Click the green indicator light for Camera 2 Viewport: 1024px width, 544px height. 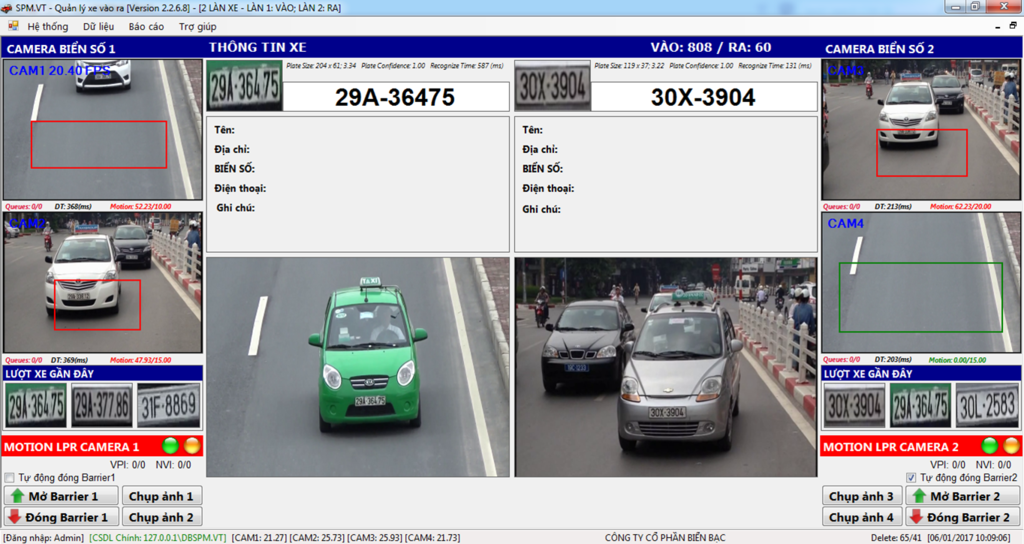pos(990,446)
